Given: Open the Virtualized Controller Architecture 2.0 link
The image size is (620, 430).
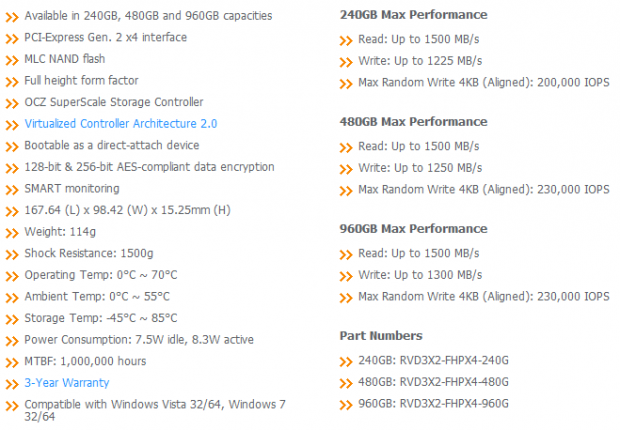Looking at the screenshot, I should (x=121, y=124).
